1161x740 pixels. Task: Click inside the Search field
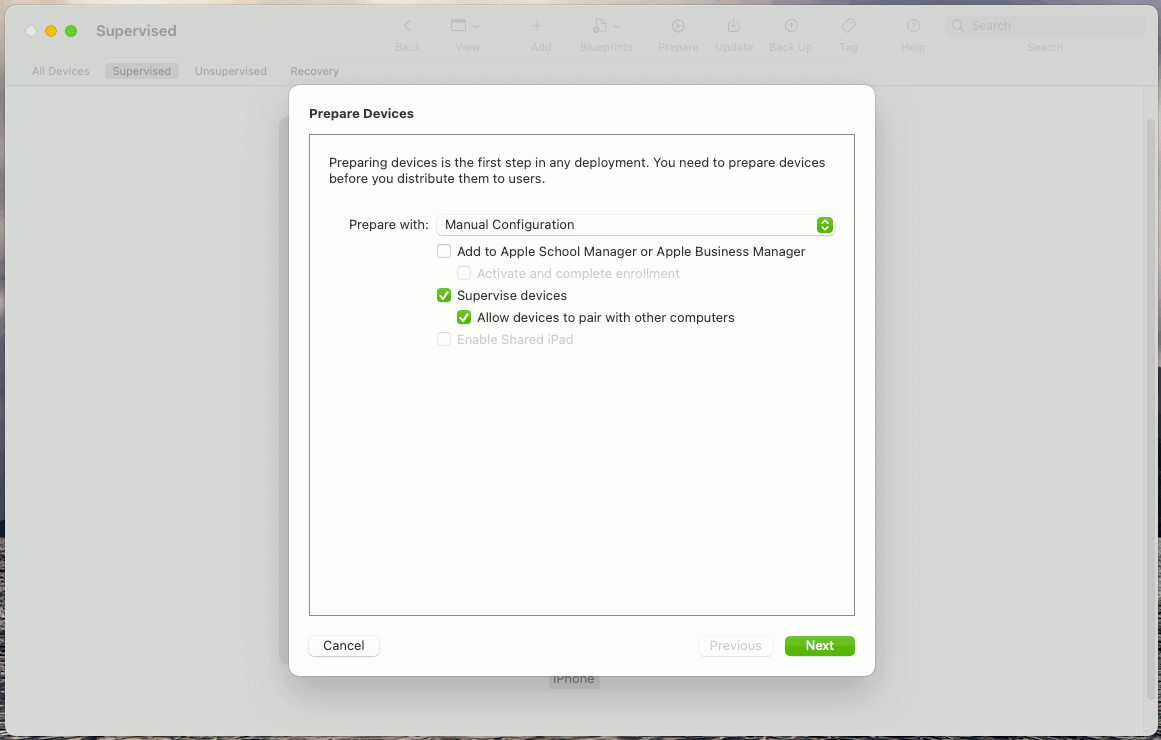pyautogui.click(x=1045, y=25)
